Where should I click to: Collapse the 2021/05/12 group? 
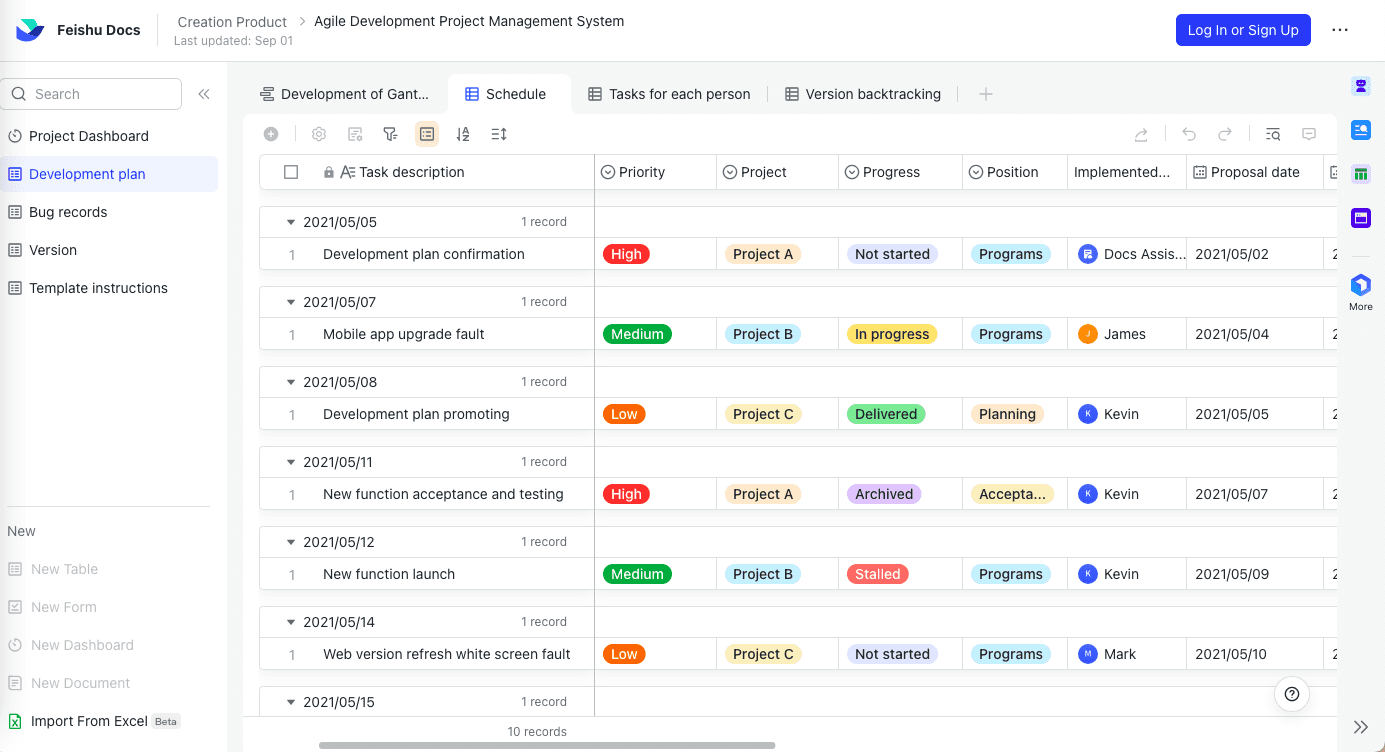coord(291,542)
